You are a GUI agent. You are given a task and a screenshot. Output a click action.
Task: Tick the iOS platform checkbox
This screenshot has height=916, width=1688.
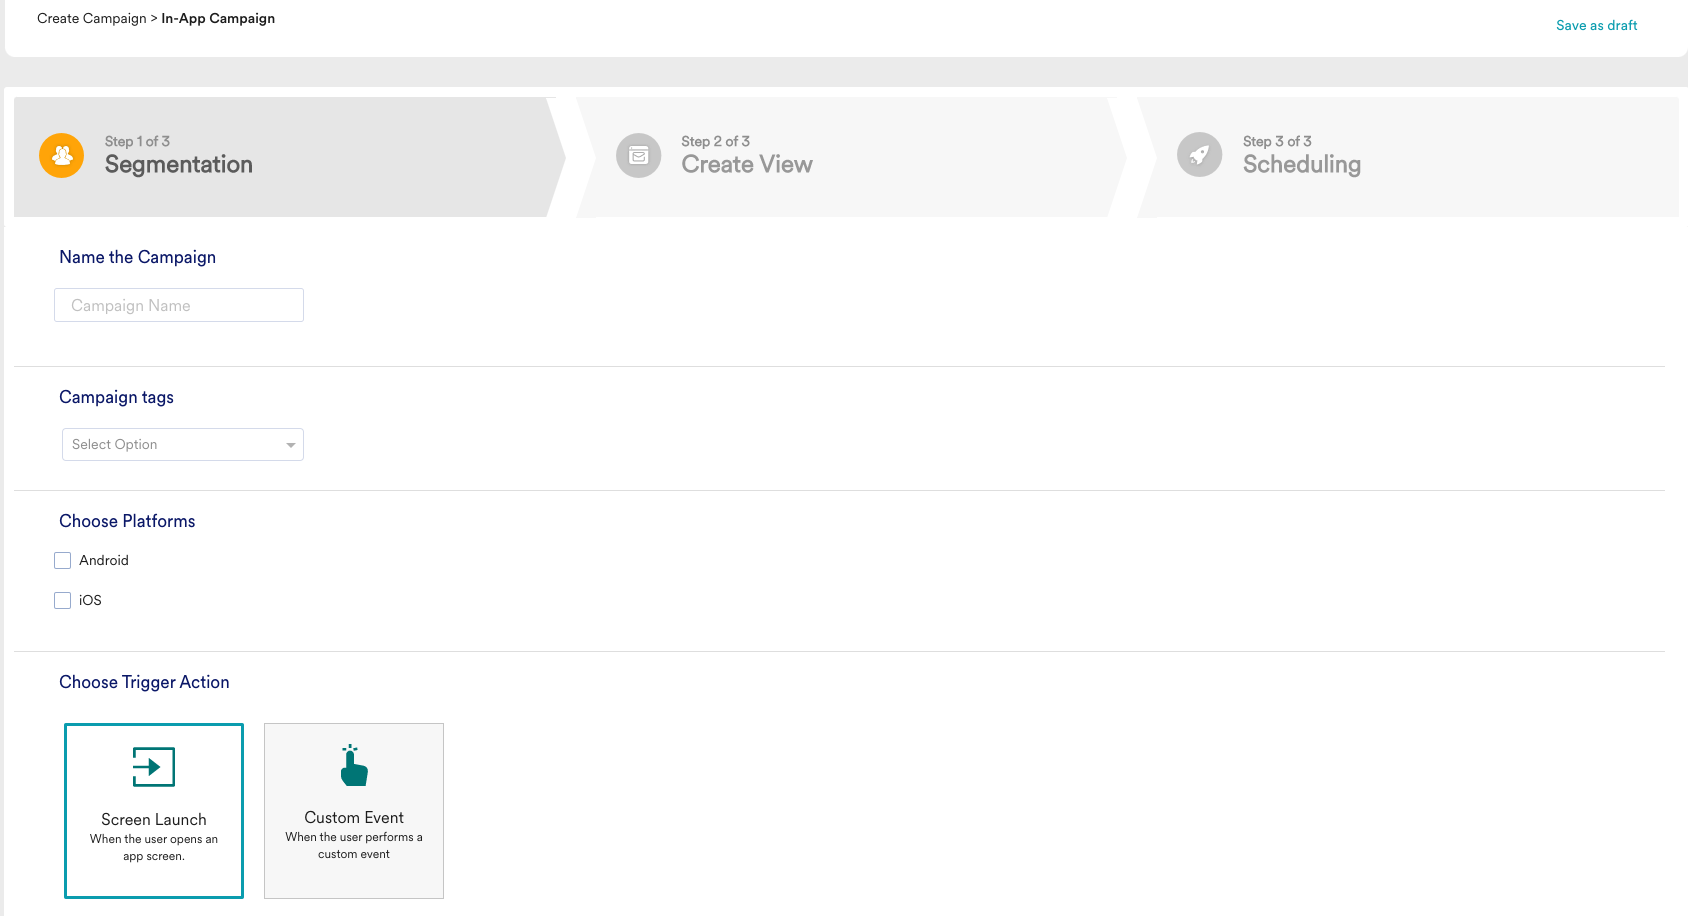63,601
